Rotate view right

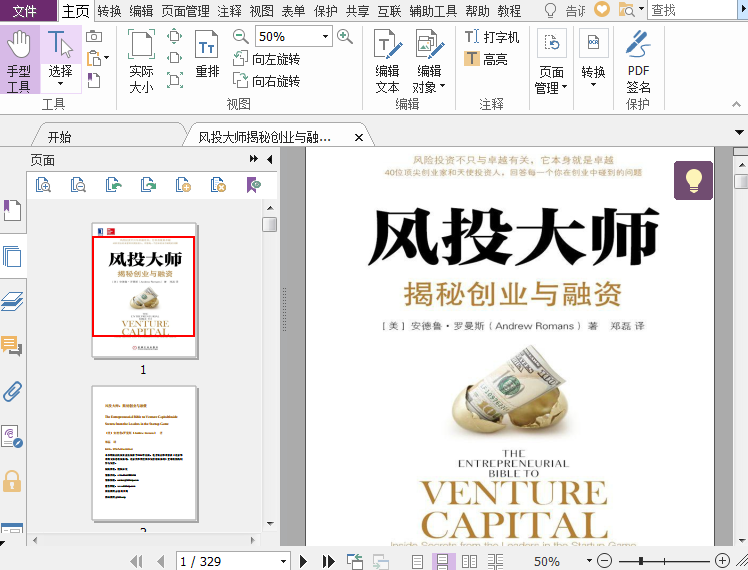(x=267, y=81)
